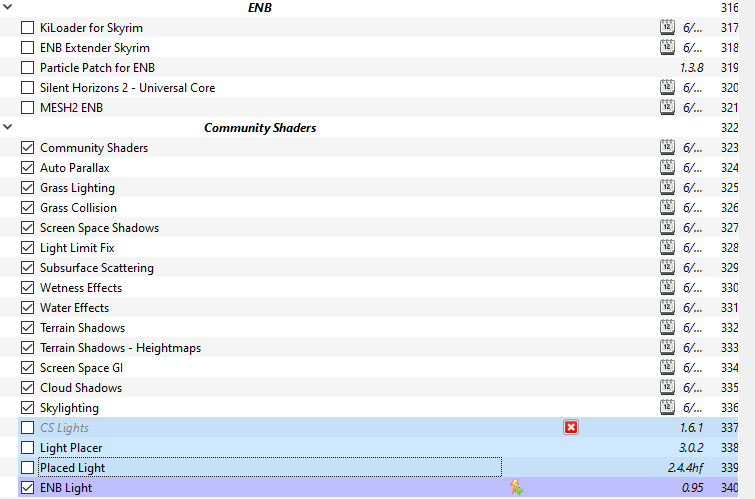Click calendar version icon for Grass Lighting
Viewport: 755px width, 499px height.
coord(667,187)
